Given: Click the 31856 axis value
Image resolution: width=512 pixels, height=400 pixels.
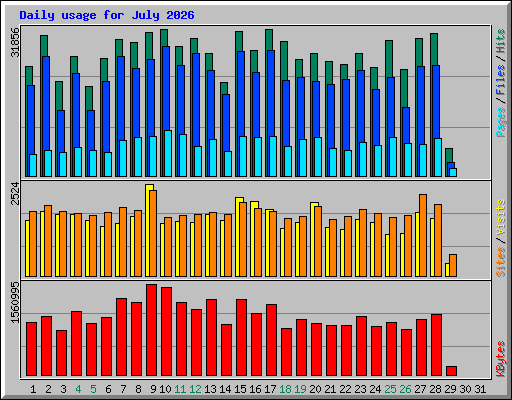Looking at the screenshot, I should 15,42.
